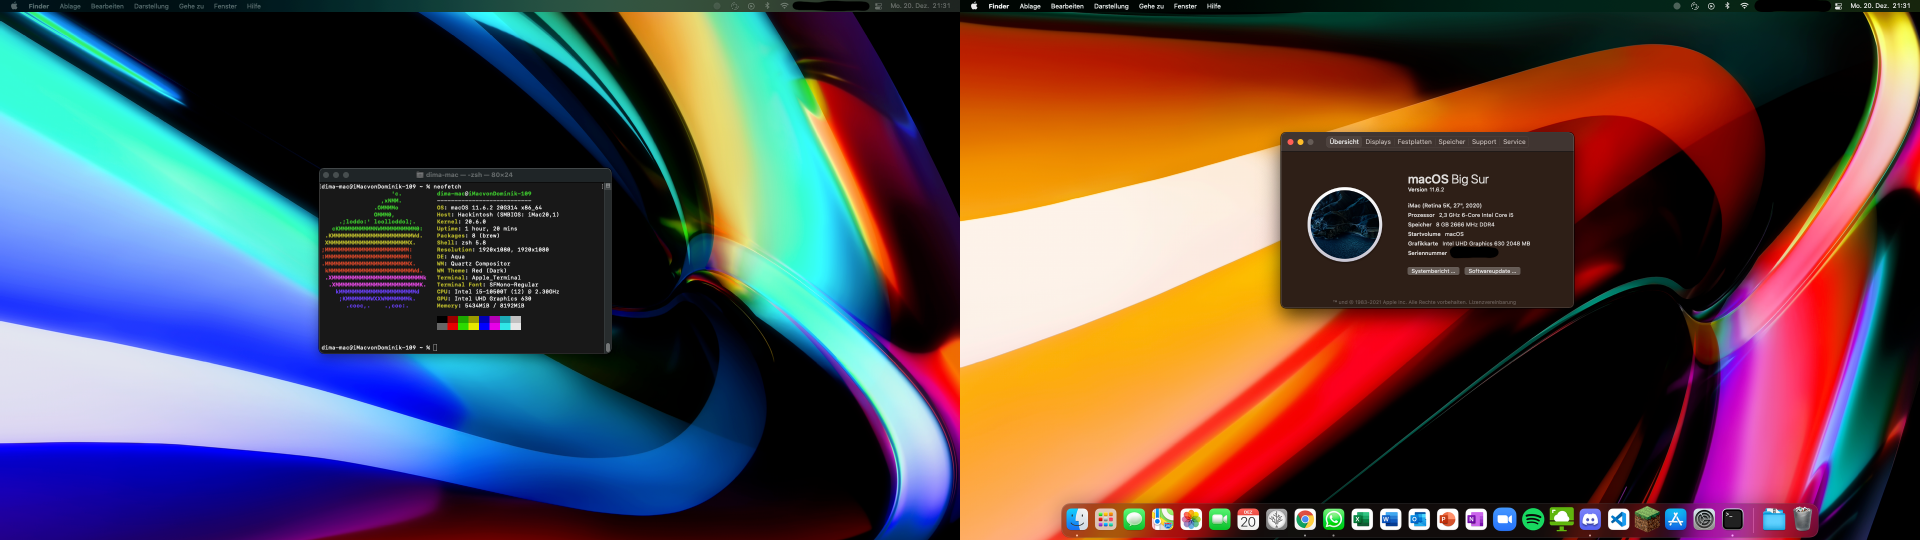
Task: Launch WhatsApp from the dock
Action: pyautogui.click(x=1334, y=519)
